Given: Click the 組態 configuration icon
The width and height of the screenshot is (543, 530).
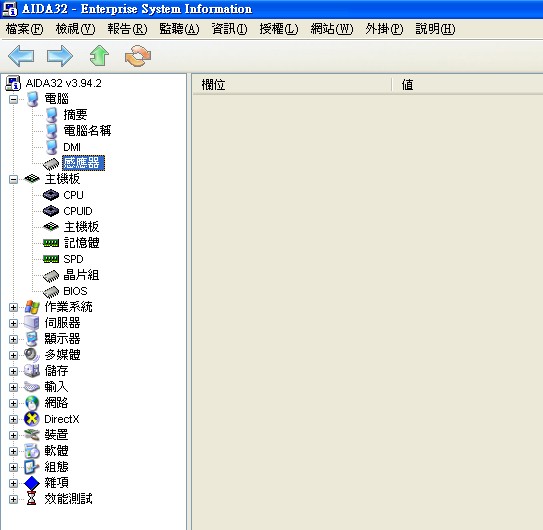Looking at the screenshot, I should 32,467.
